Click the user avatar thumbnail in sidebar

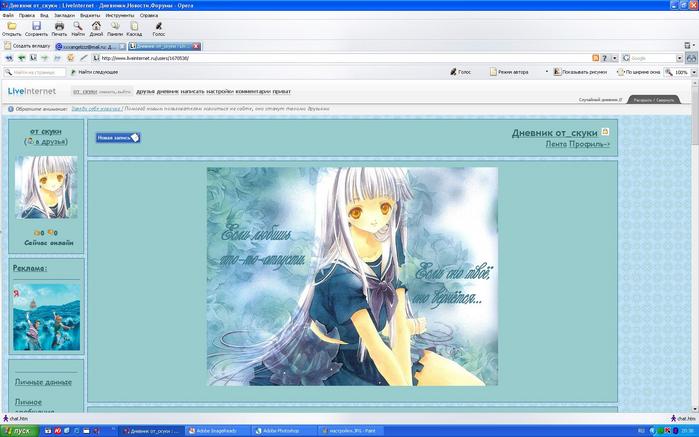pos(46,187)
